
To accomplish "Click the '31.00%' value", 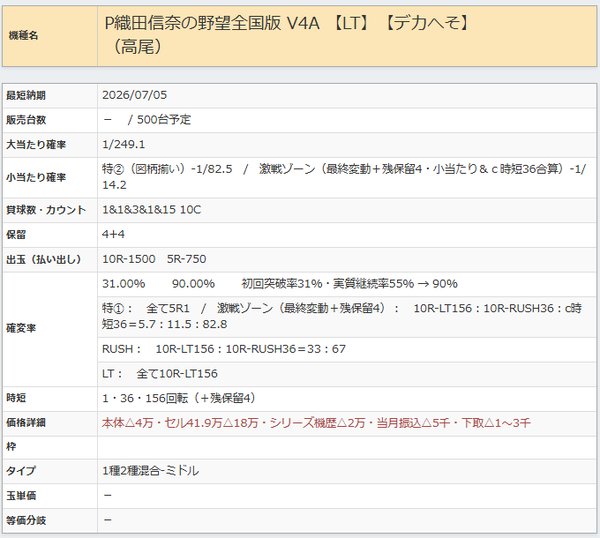I will [x=123, y=284].
